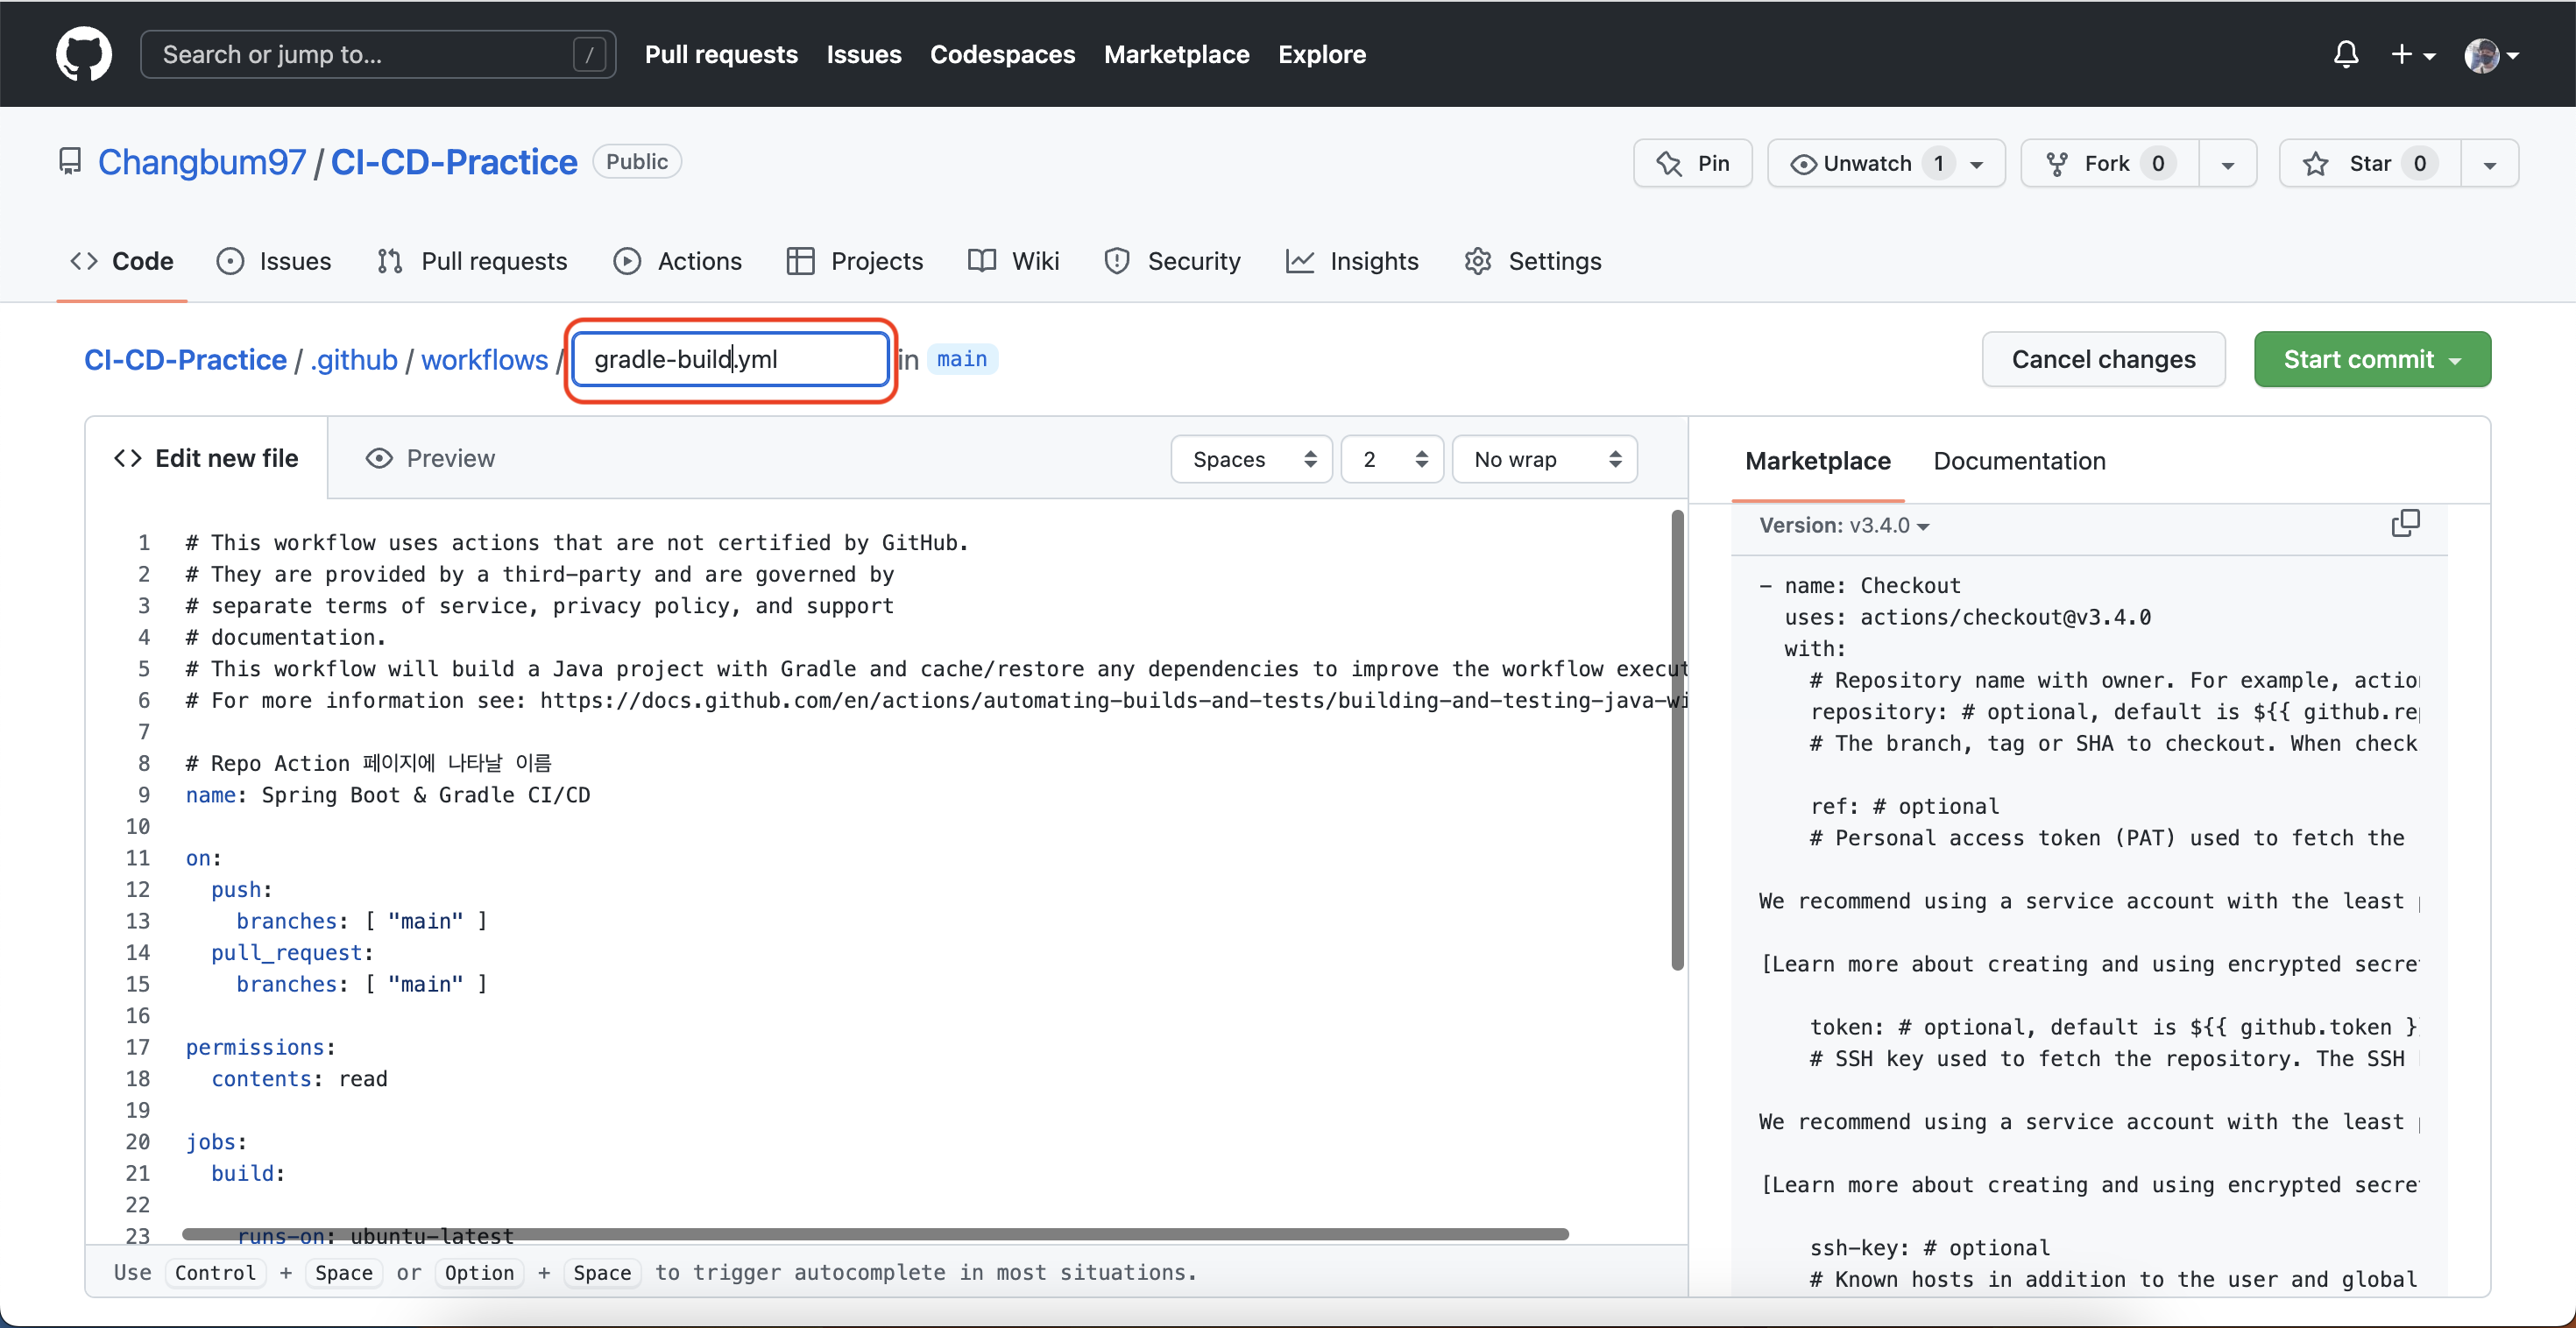Viewport: 2576px width, 1328px height.
Task: Expand the Spaces indent mode dropdown
Action: [x=1251, y=459]
